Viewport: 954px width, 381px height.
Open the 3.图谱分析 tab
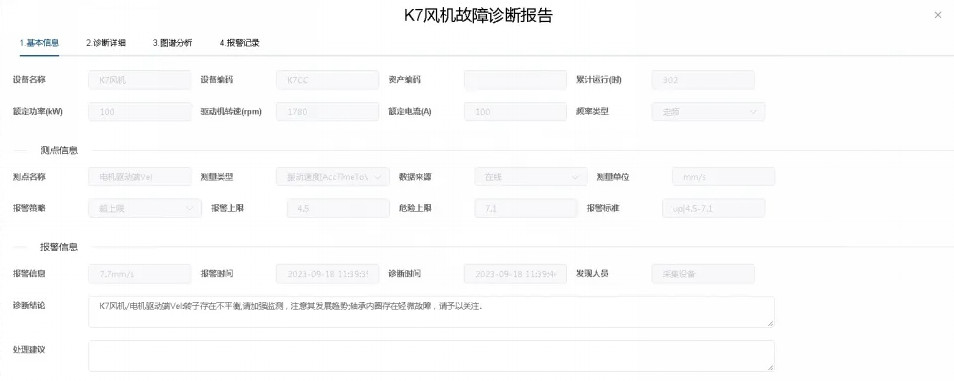[x=172, y=43]
